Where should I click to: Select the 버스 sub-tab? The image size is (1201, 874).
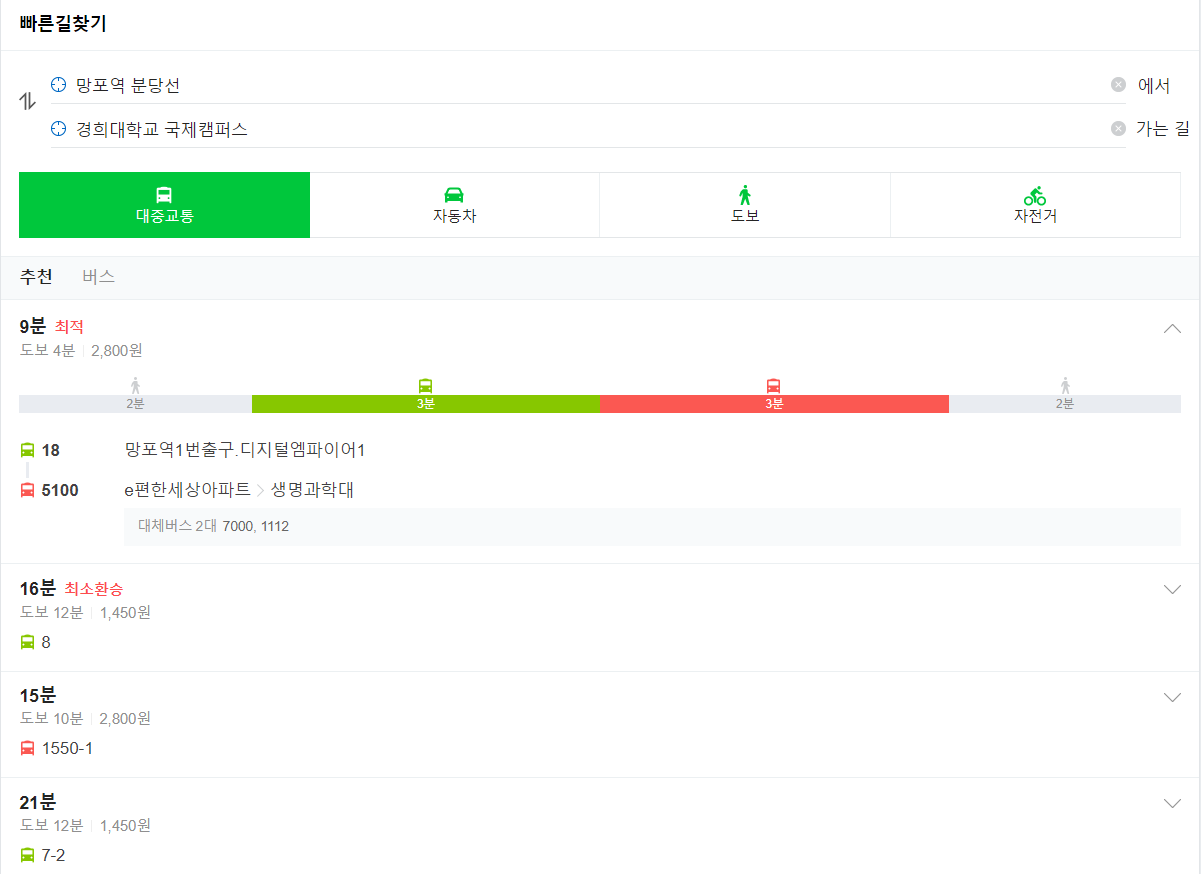coord(98,277)
